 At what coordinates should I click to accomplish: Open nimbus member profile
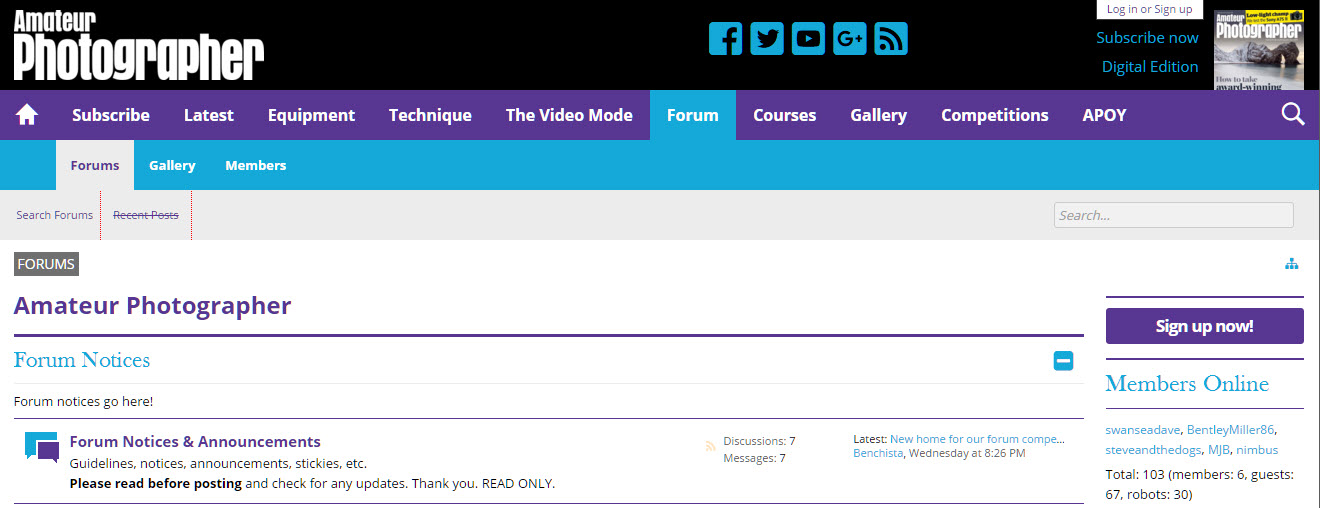tap(1257, 450)
